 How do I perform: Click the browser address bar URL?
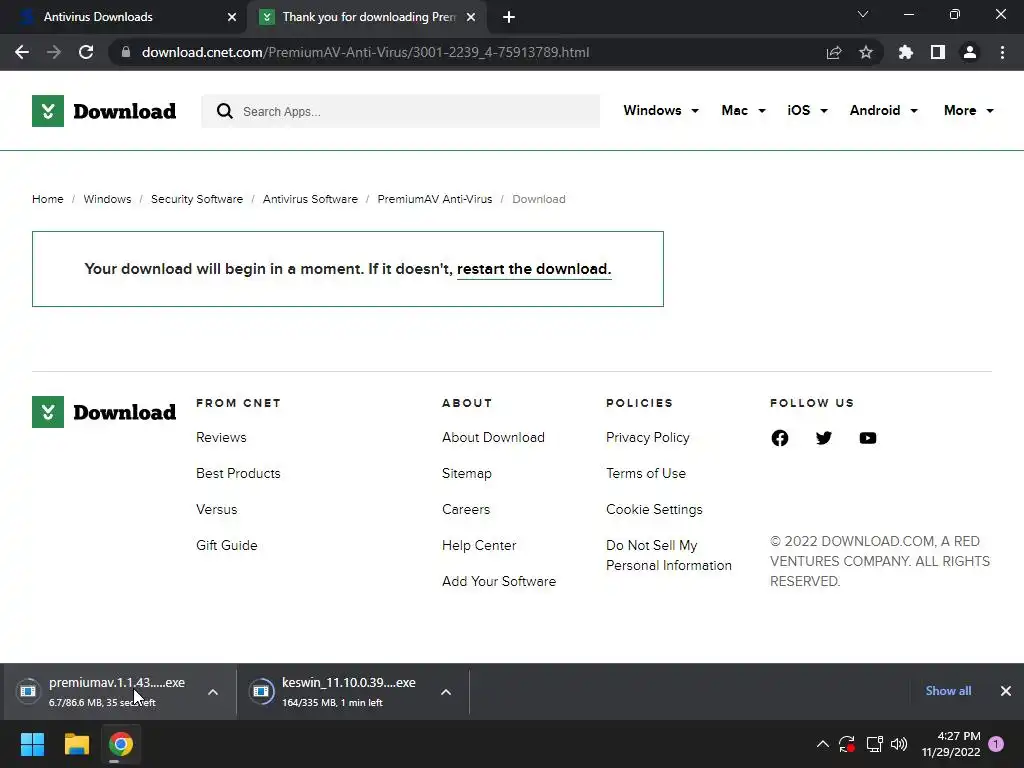pos(366,52)
